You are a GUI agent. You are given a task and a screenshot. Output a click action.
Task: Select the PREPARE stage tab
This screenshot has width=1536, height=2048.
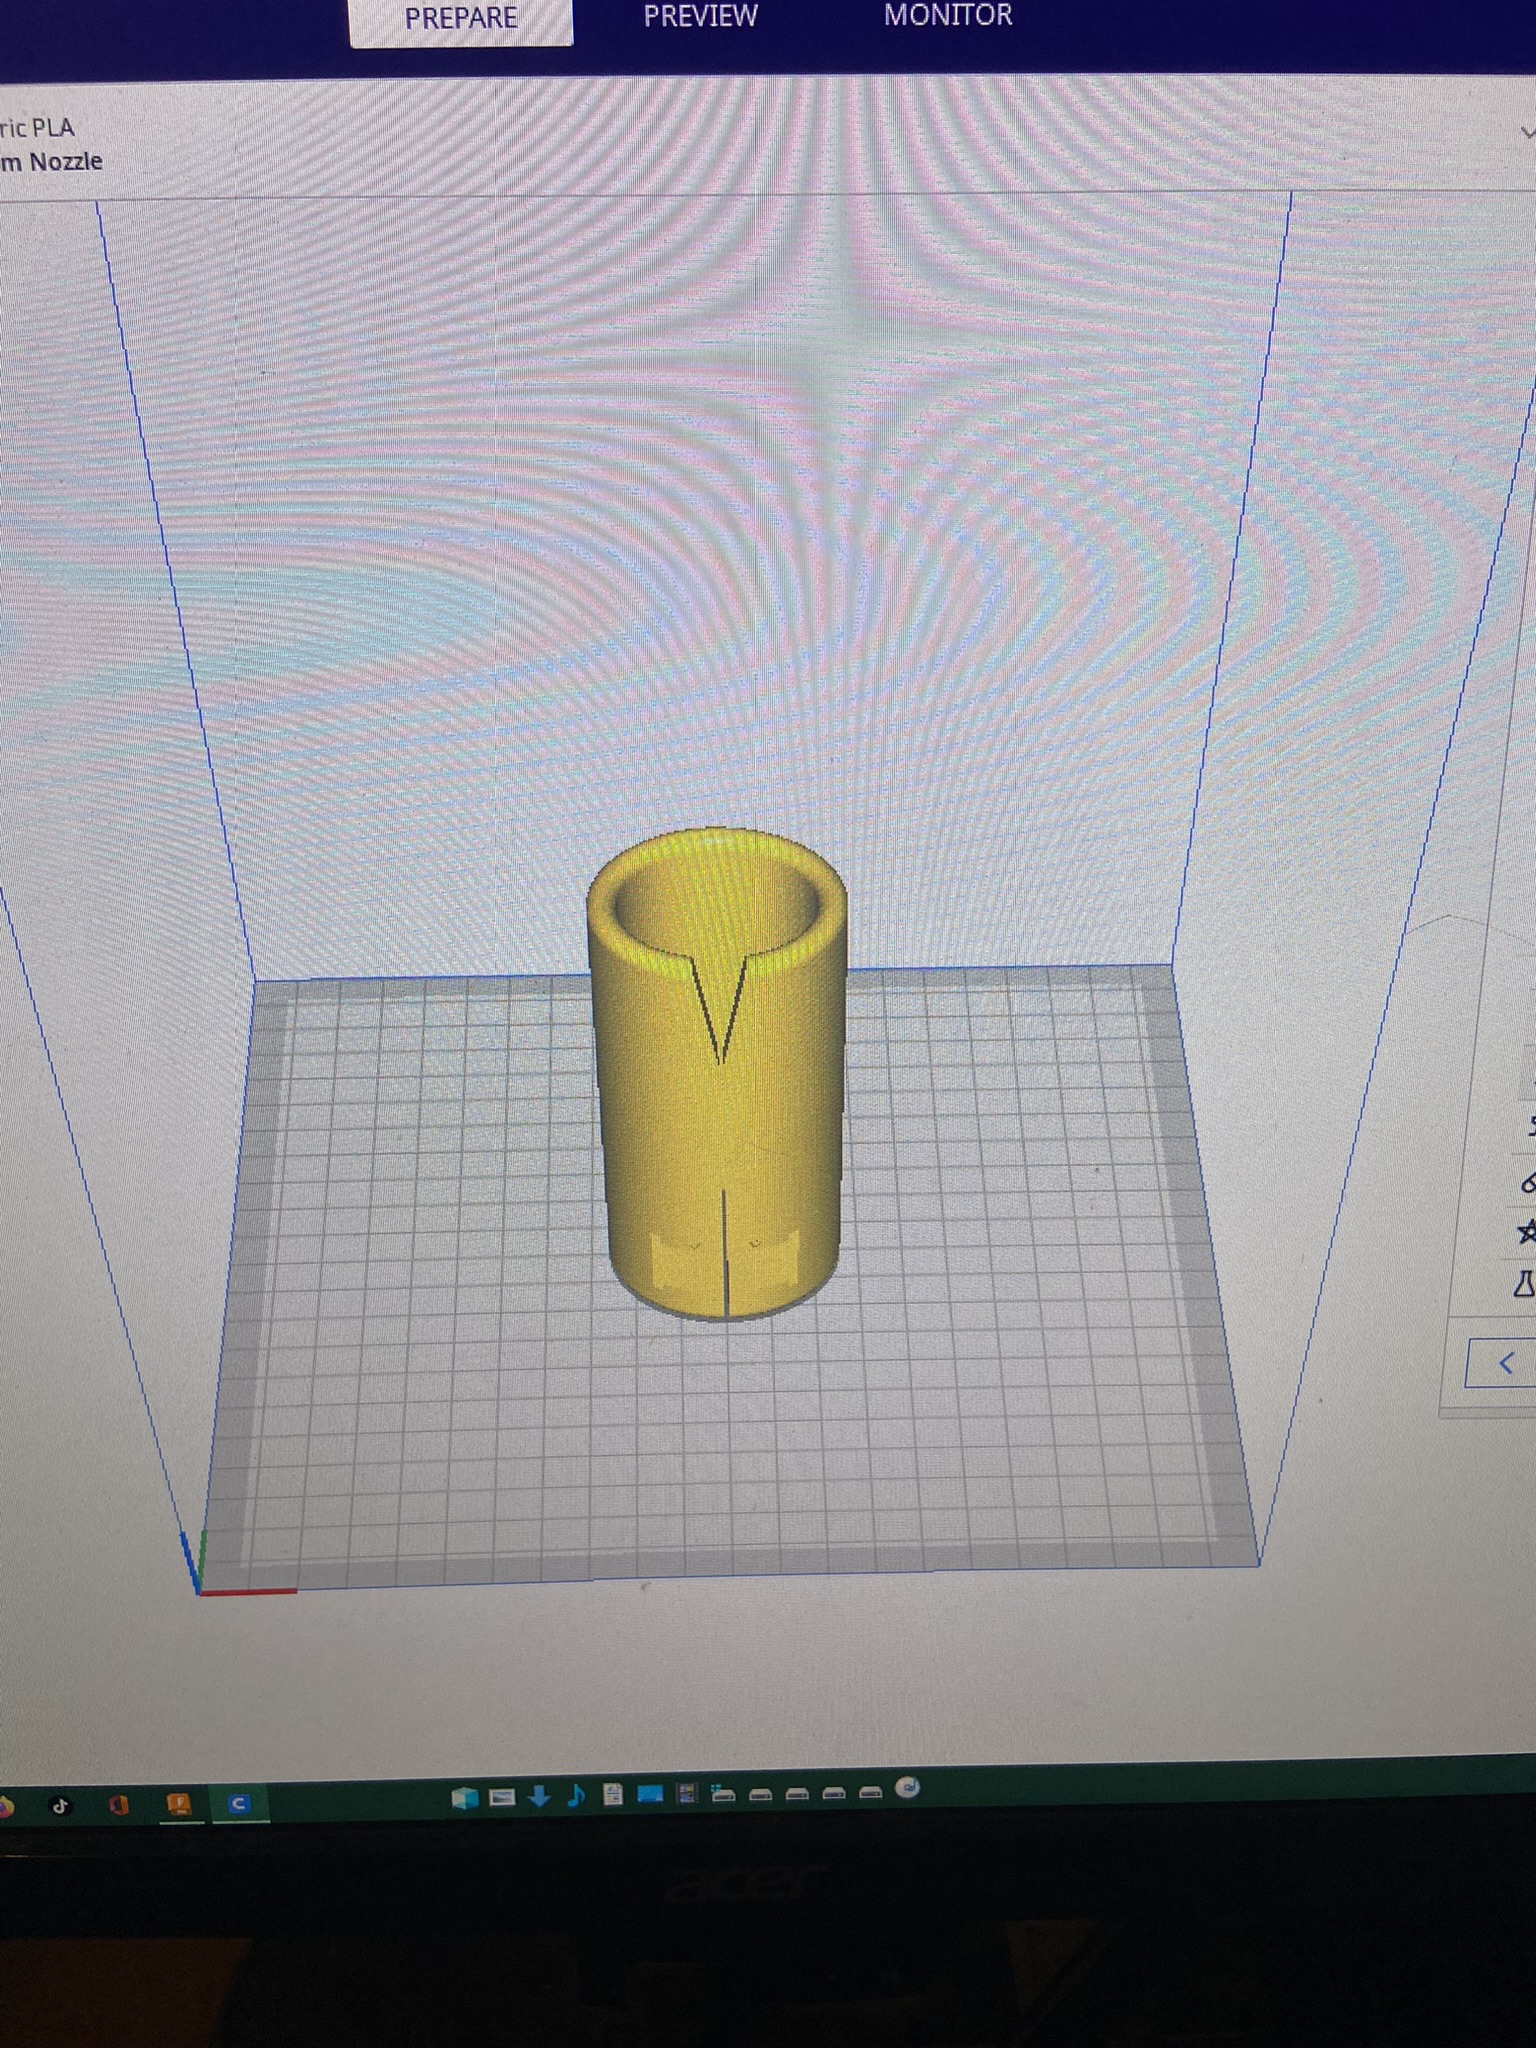tap(461, 20)
